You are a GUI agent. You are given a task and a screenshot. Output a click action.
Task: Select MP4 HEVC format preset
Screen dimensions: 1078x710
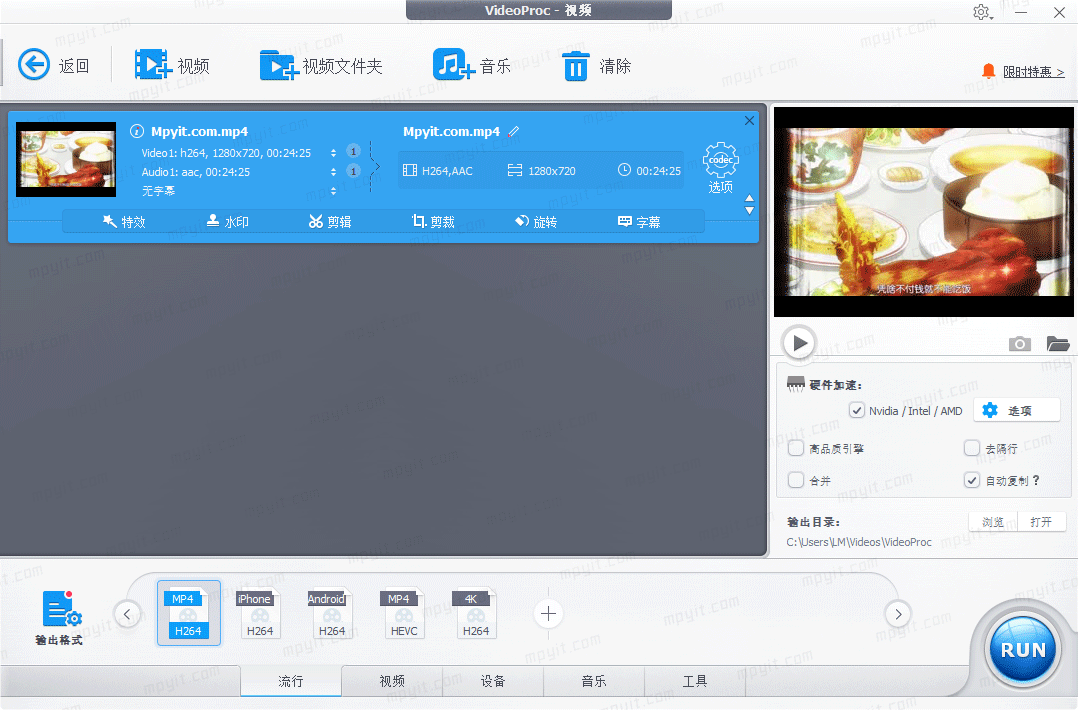point(404,613)
